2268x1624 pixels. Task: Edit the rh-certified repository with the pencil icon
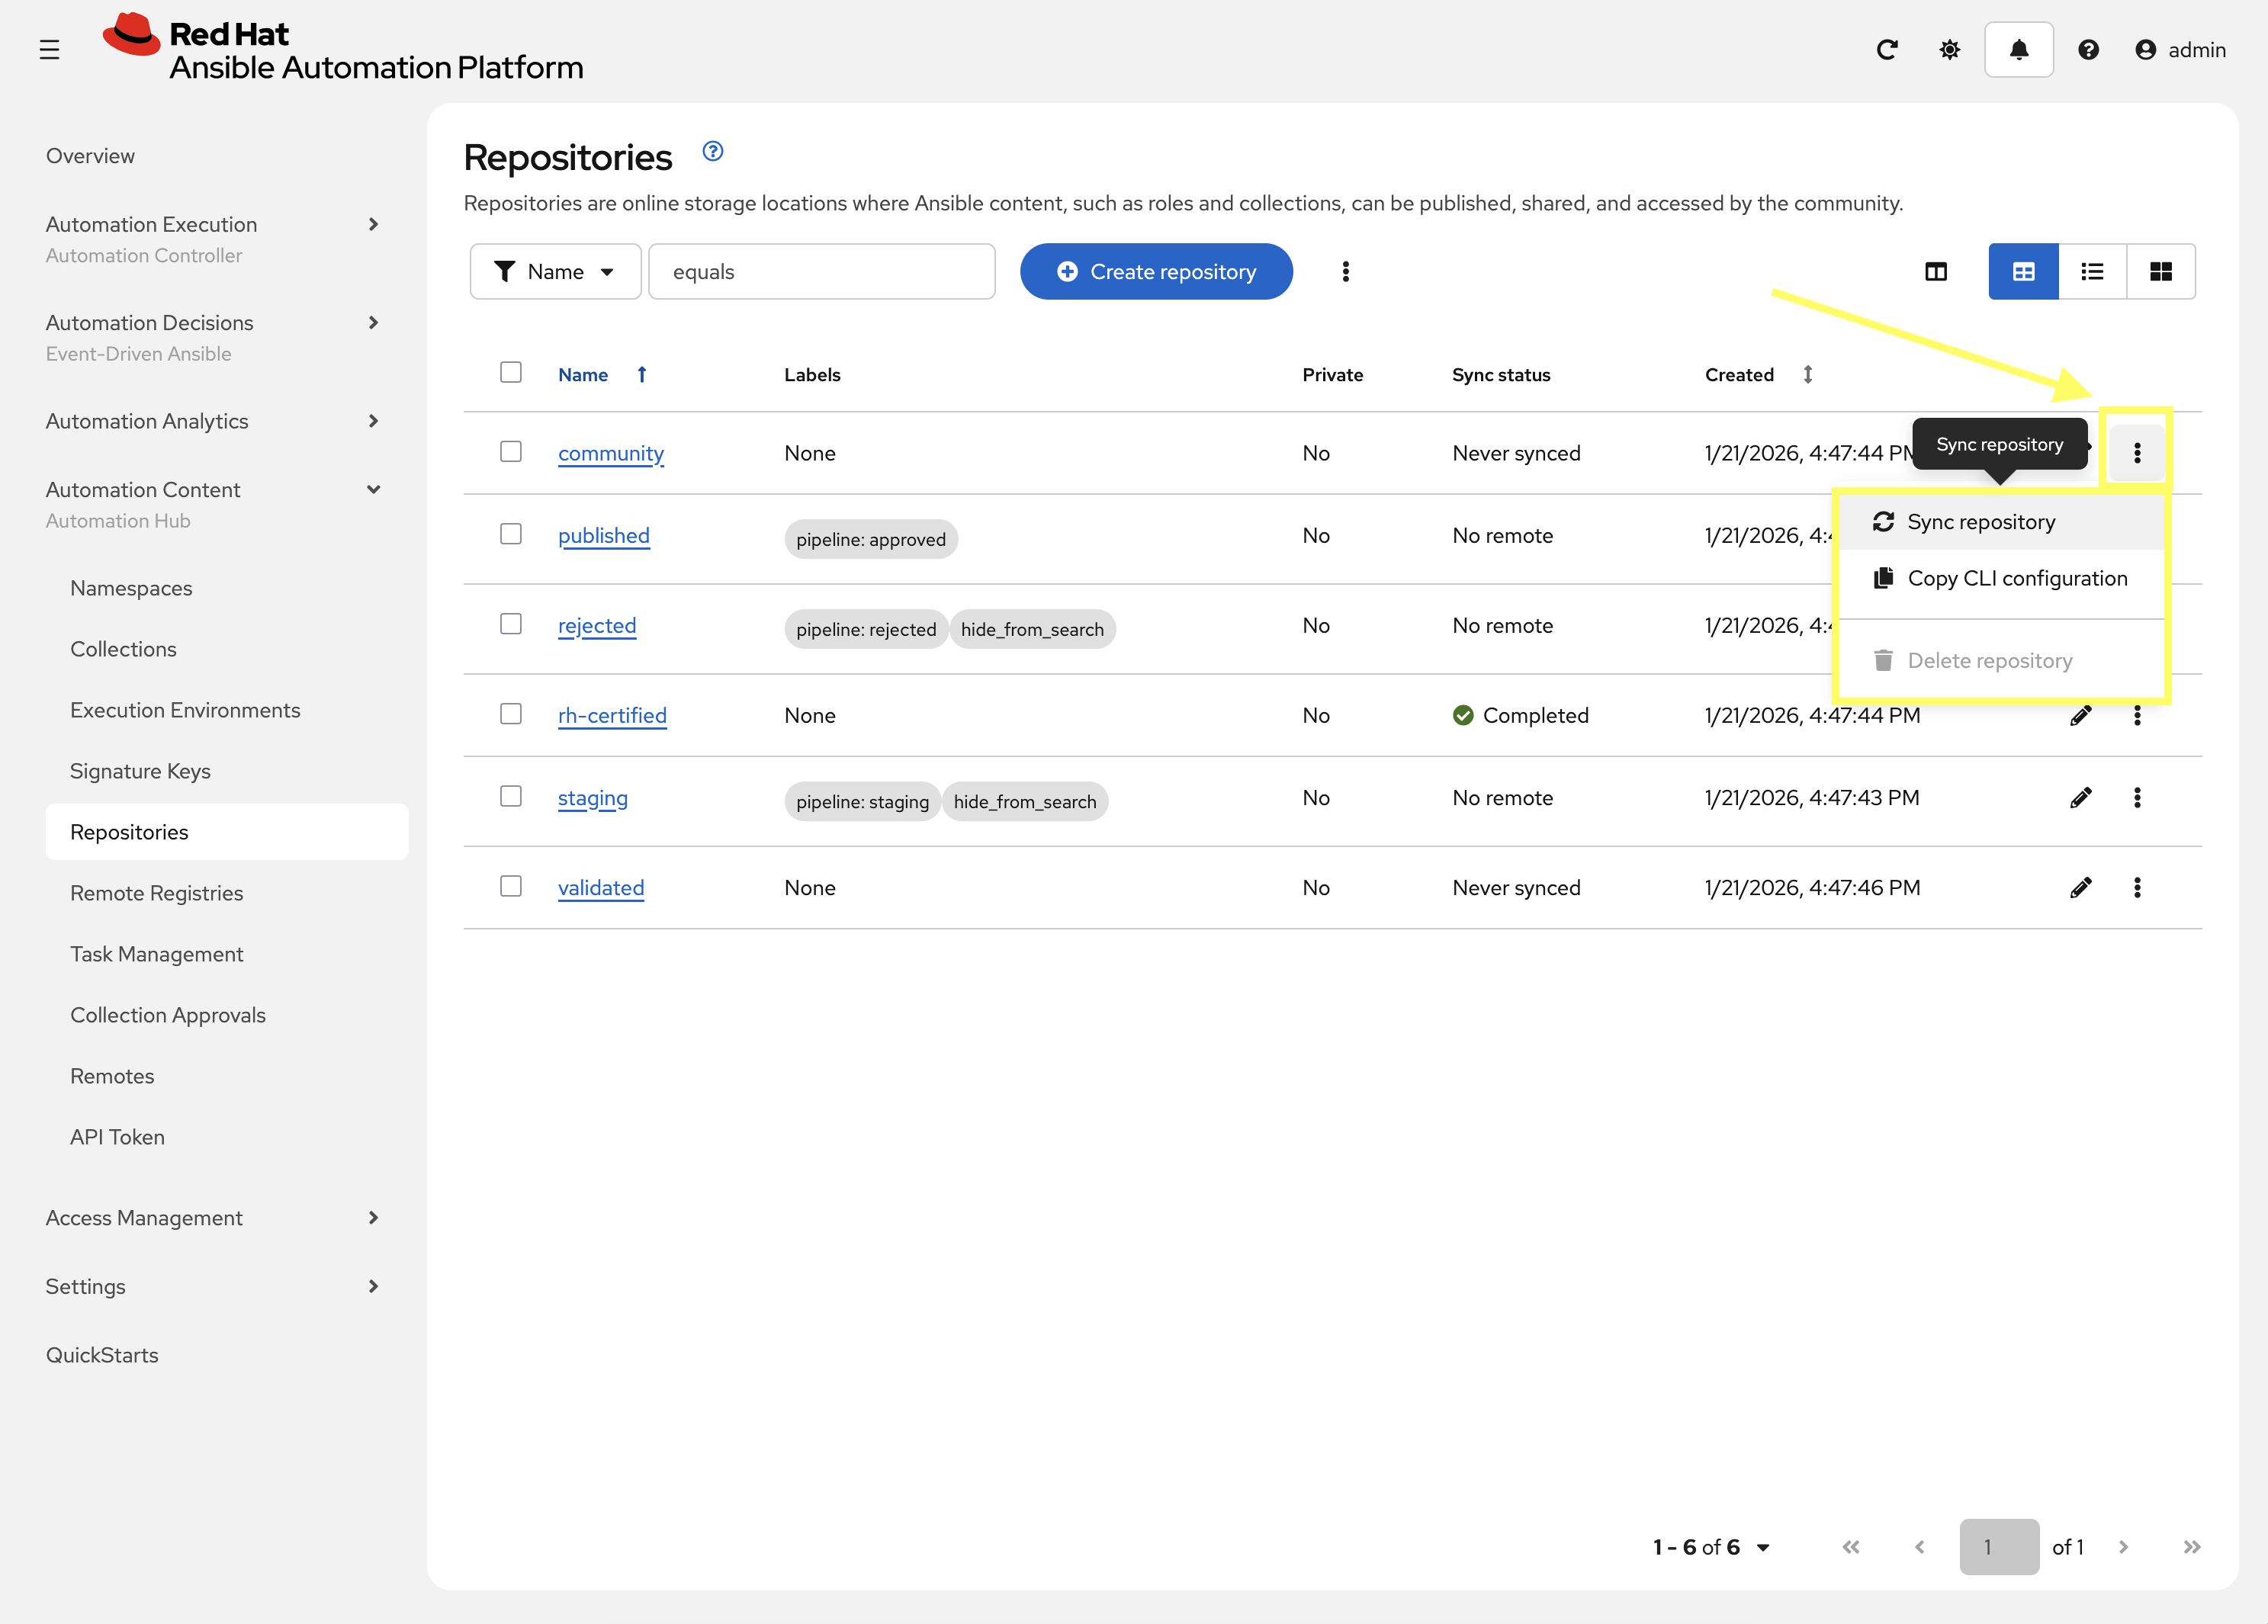(2081, 715)
